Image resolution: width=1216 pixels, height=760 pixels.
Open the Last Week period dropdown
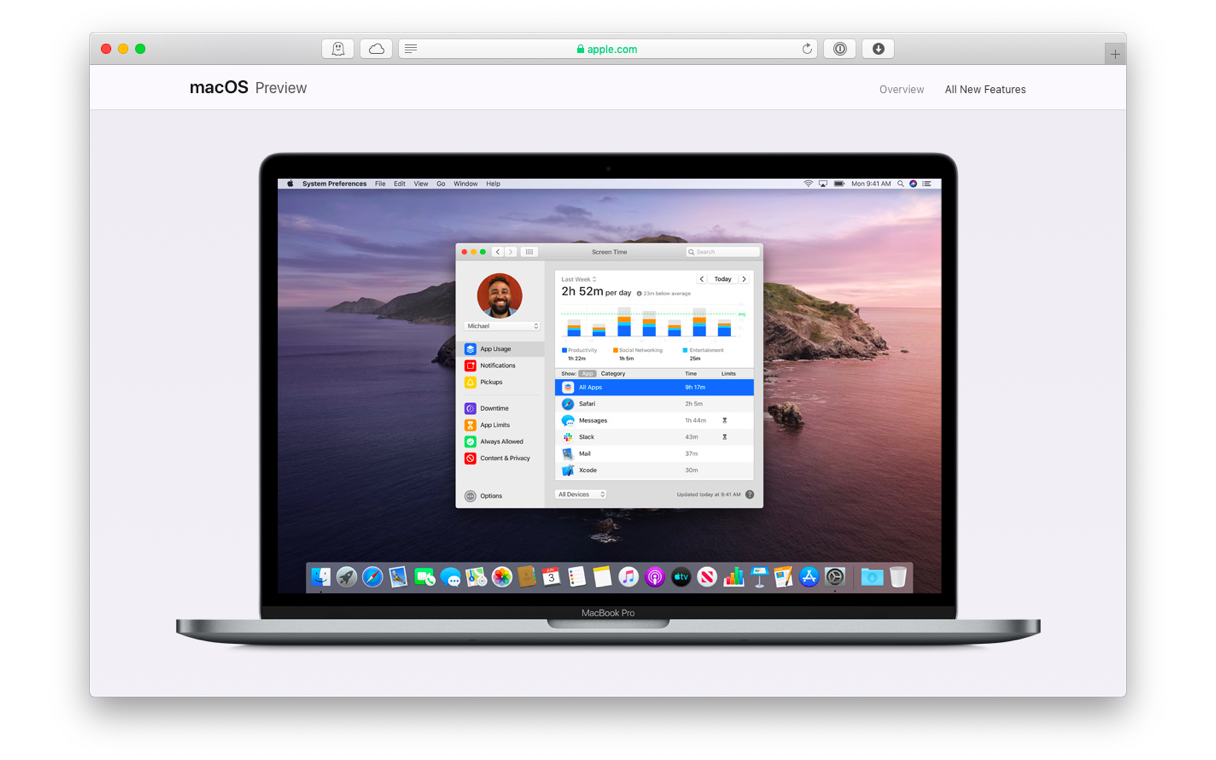tap(579, 280)
